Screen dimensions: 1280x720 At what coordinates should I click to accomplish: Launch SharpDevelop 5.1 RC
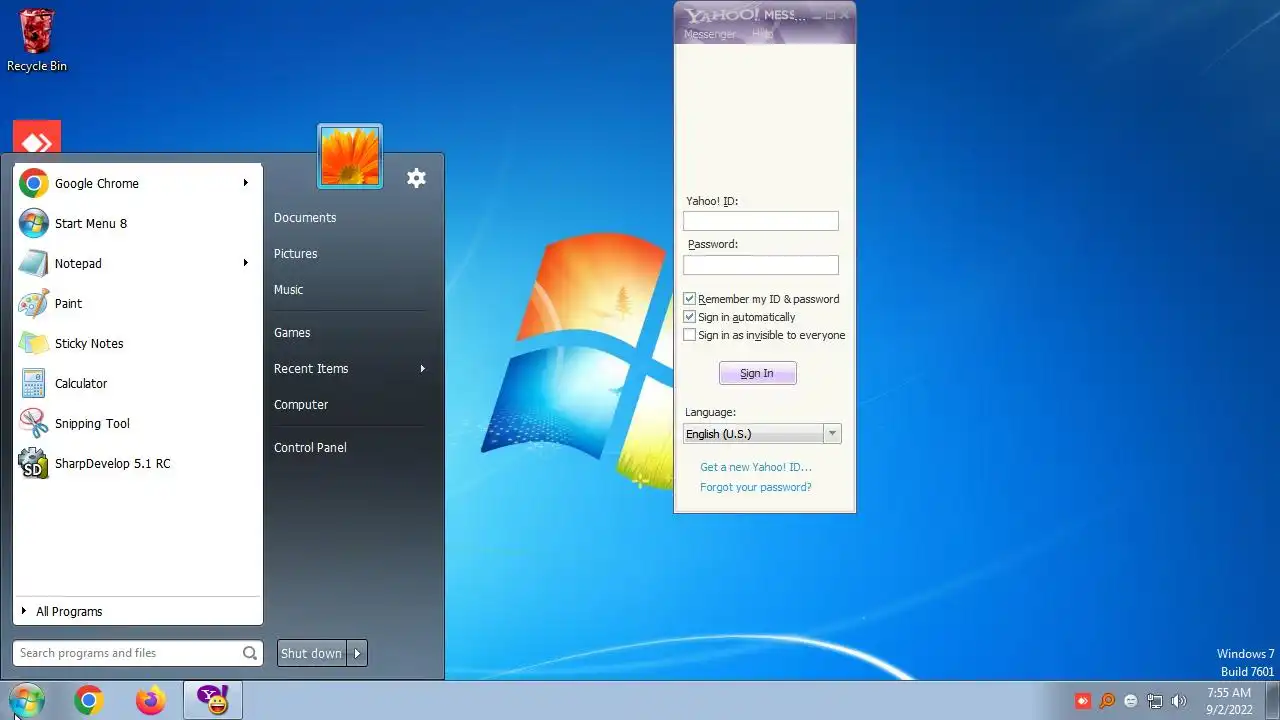(137, 463)
